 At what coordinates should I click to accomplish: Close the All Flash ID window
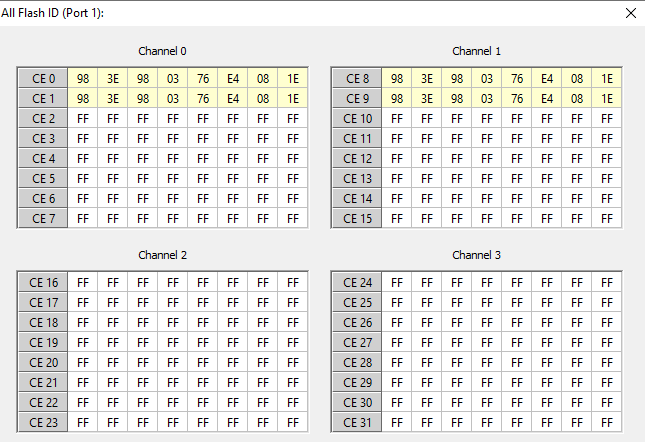(630, 13)
